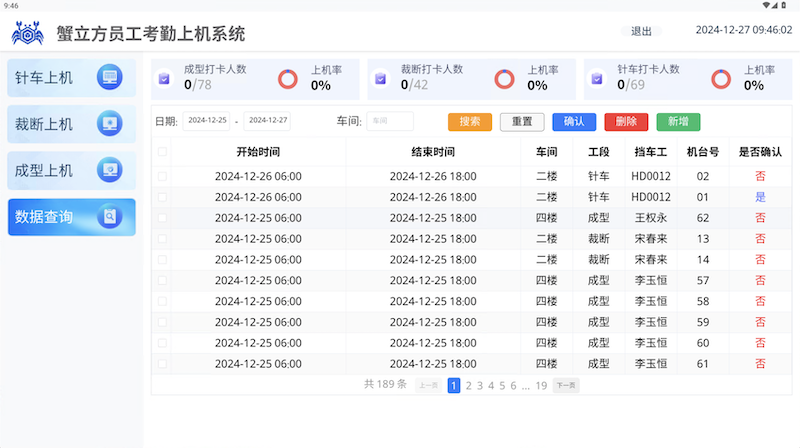The height and width of the screenshot is (448, 800).
Task: Click the blue 确认 button
Action: pyautogui.click(x=574, y=122)
